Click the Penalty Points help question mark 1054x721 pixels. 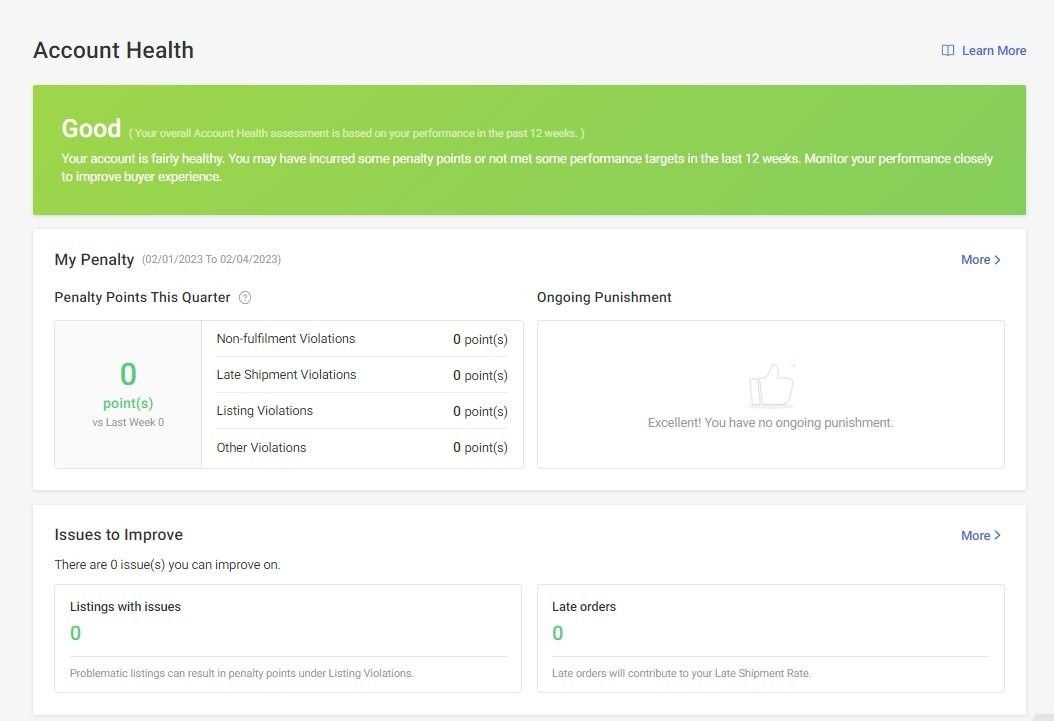point(245,298)
